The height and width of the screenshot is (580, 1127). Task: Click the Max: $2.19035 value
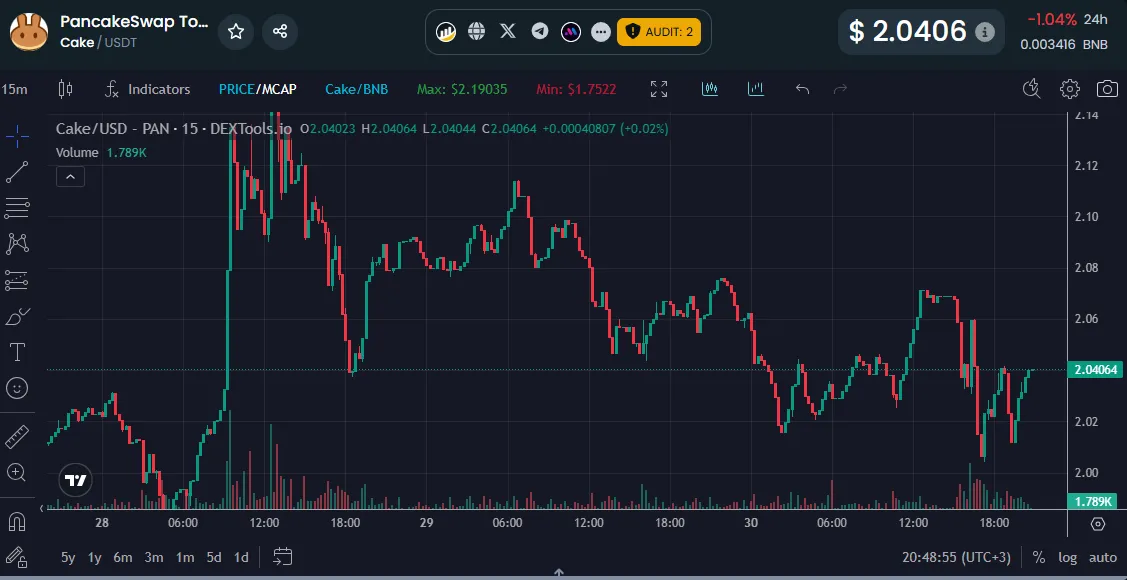click(462, 89)
